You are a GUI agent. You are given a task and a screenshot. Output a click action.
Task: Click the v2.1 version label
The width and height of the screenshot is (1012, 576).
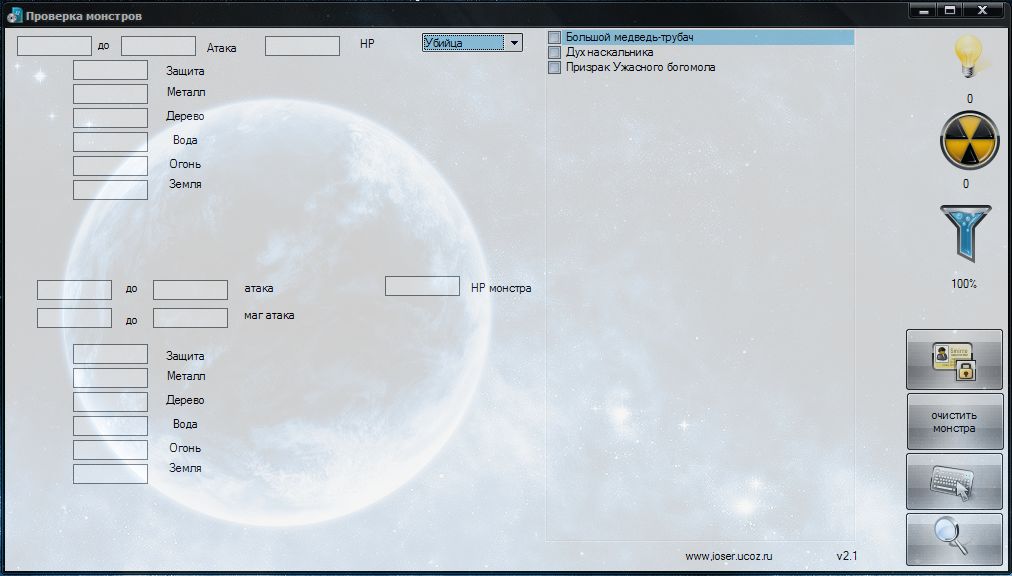(x=847, y=556)
